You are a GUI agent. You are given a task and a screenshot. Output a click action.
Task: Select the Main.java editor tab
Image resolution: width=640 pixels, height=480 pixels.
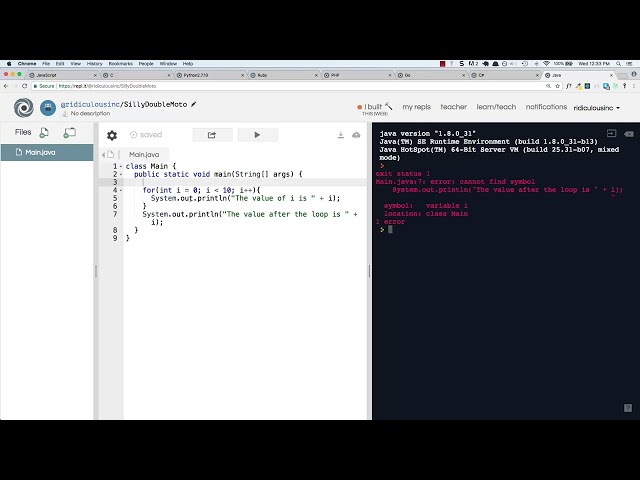click(x=144, y=154)
